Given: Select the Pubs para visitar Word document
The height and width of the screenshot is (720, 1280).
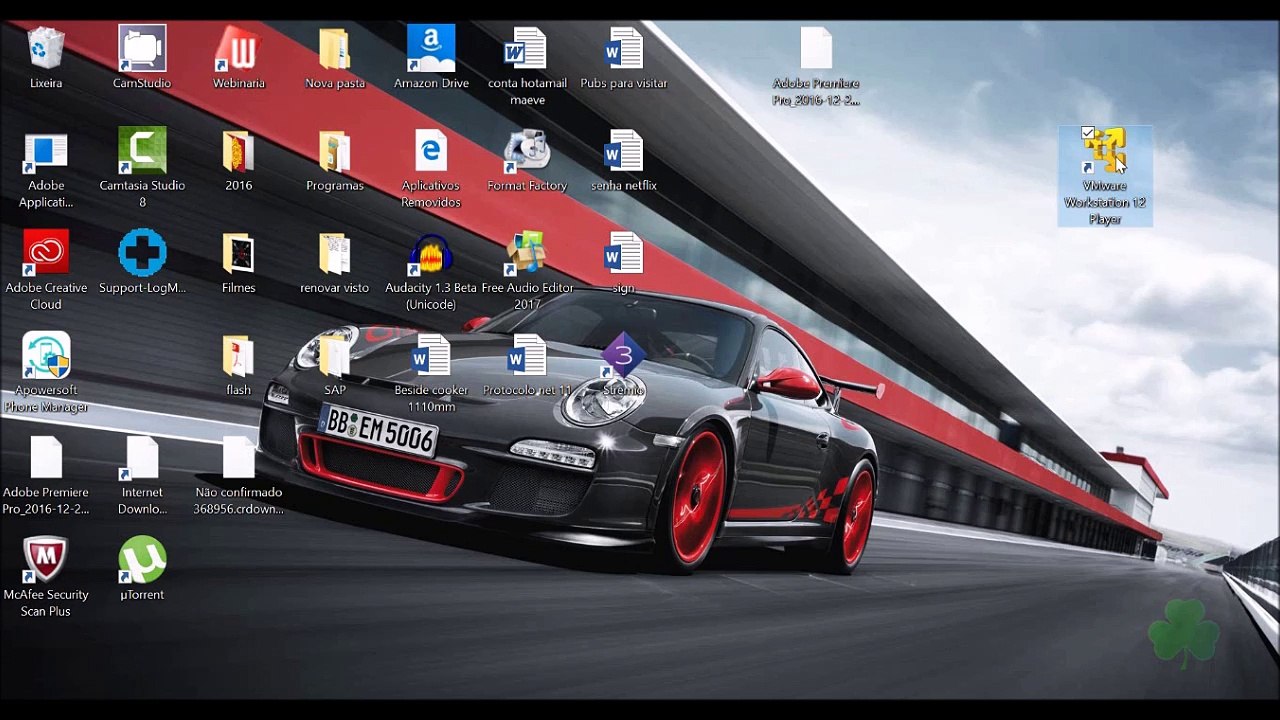Looking at the screenshot, I should tap(624, 49).
